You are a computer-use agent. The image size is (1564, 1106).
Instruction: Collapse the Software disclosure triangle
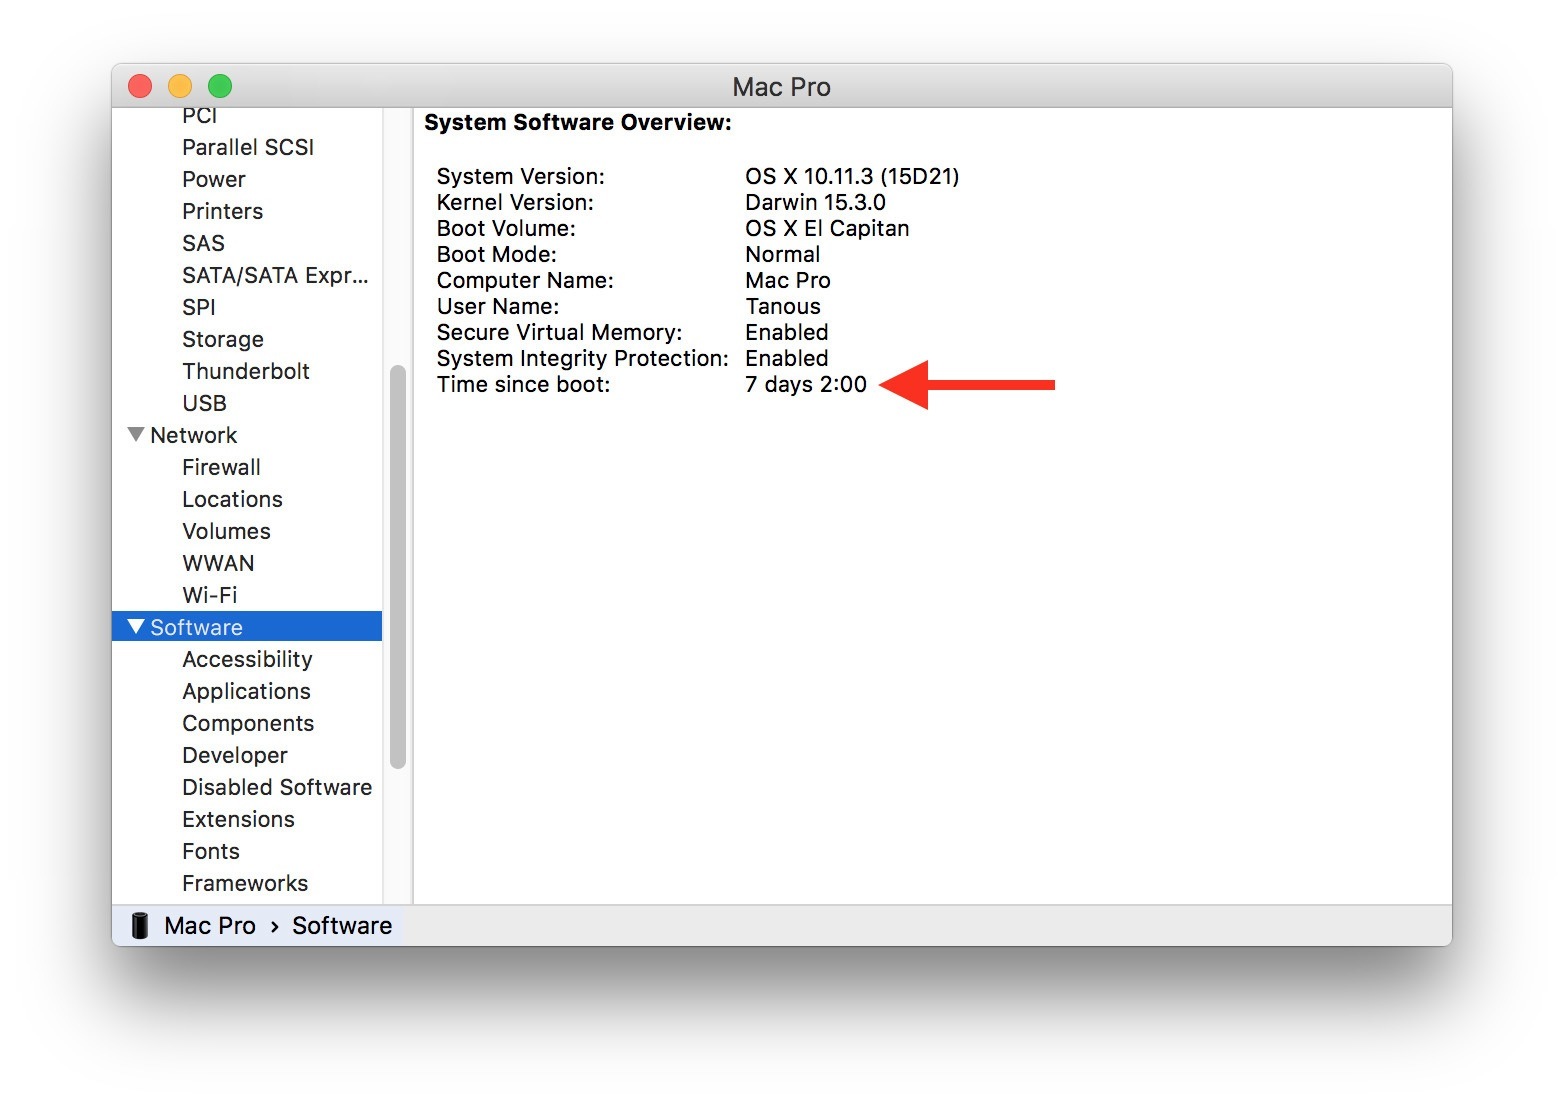(136, 627)
